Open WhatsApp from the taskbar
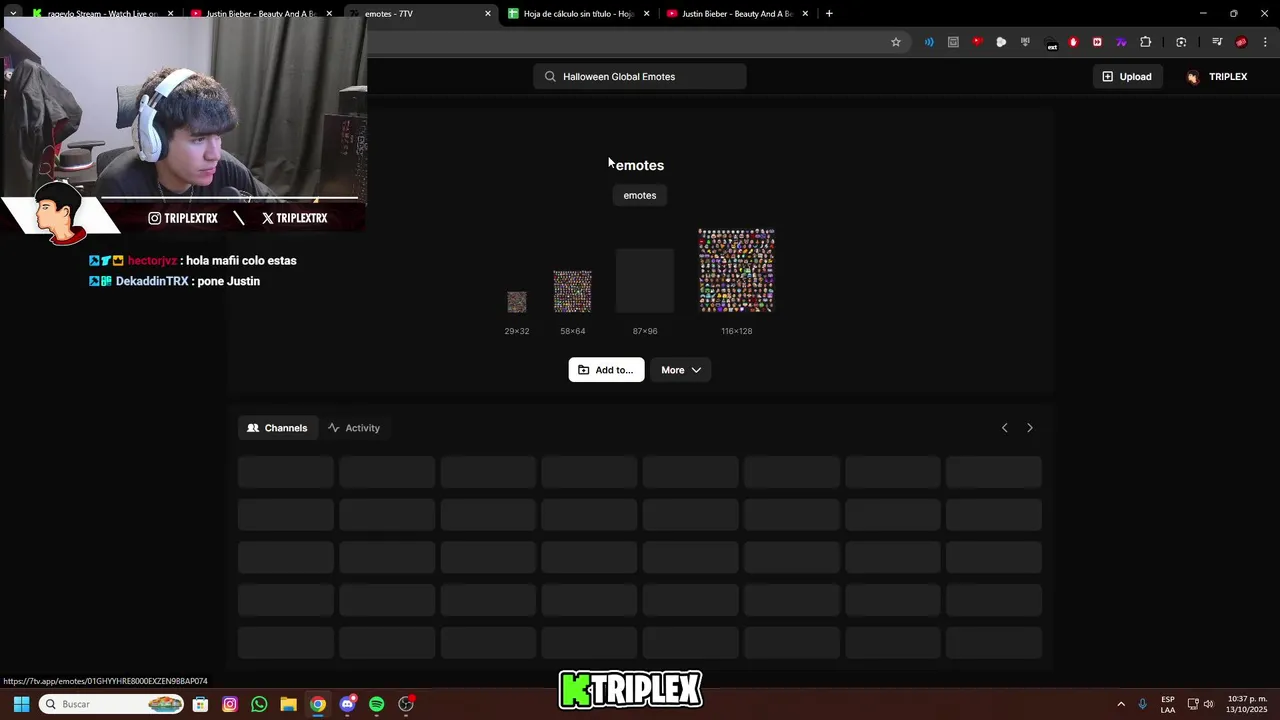1280x720 pixels. [259, 704]
